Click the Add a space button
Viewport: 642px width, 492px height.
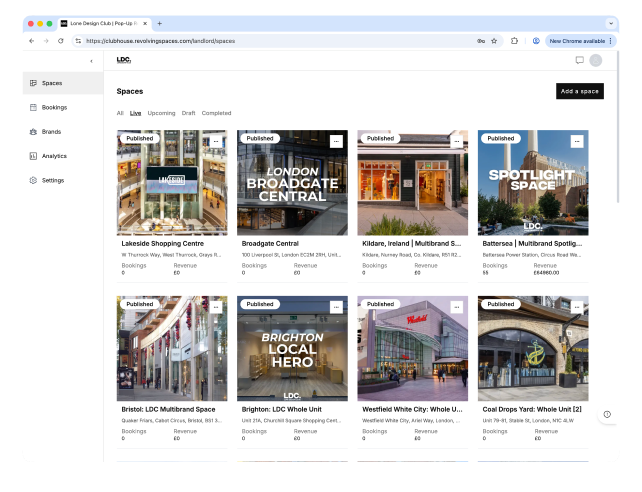pyautogui.click(x=580, y=91)
